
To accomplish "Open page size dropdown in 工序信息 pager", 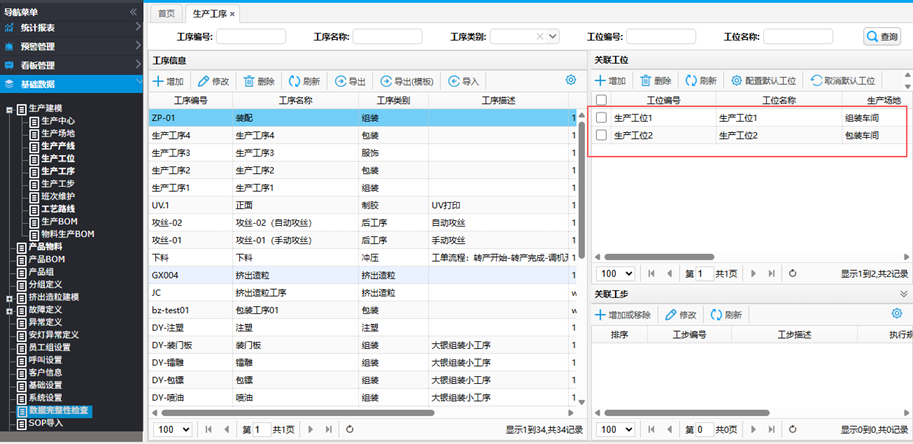I will 172,429.
